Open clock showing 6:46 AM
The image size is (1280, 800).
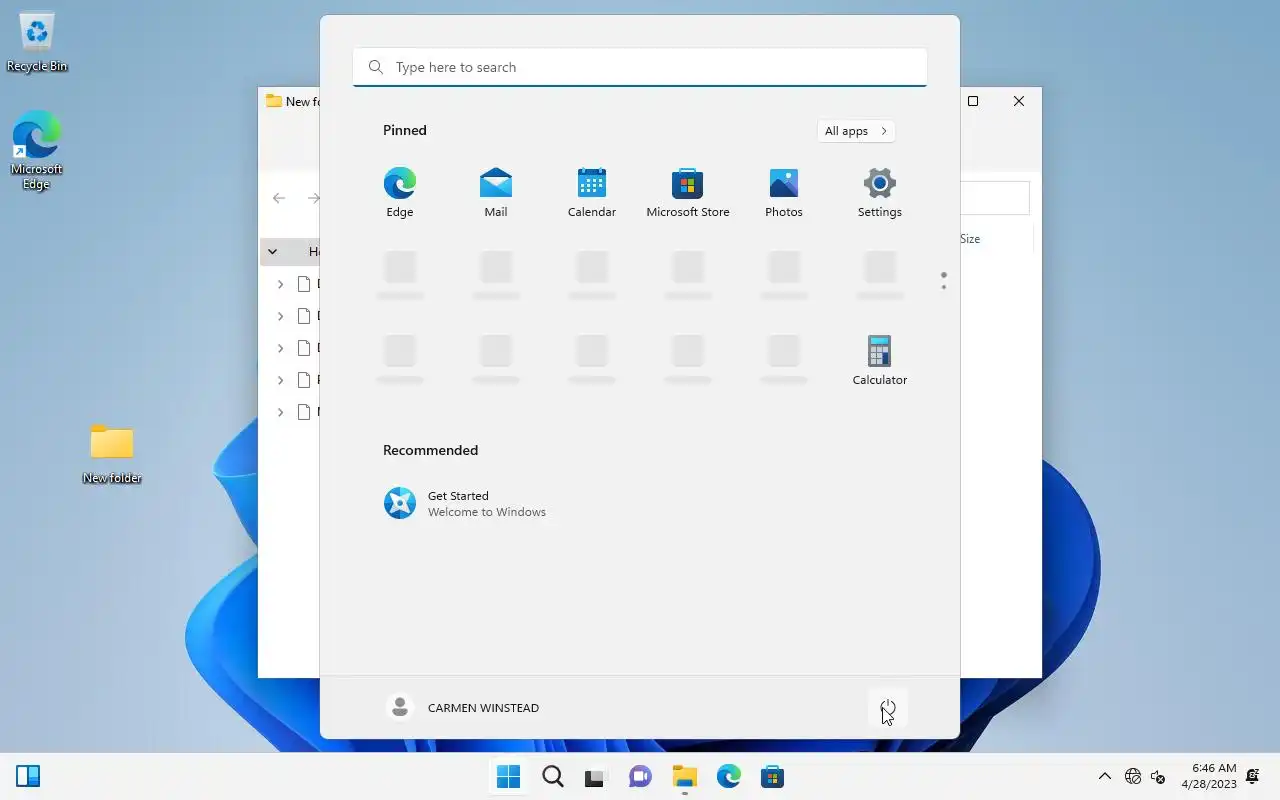(x=1209, y=776)
